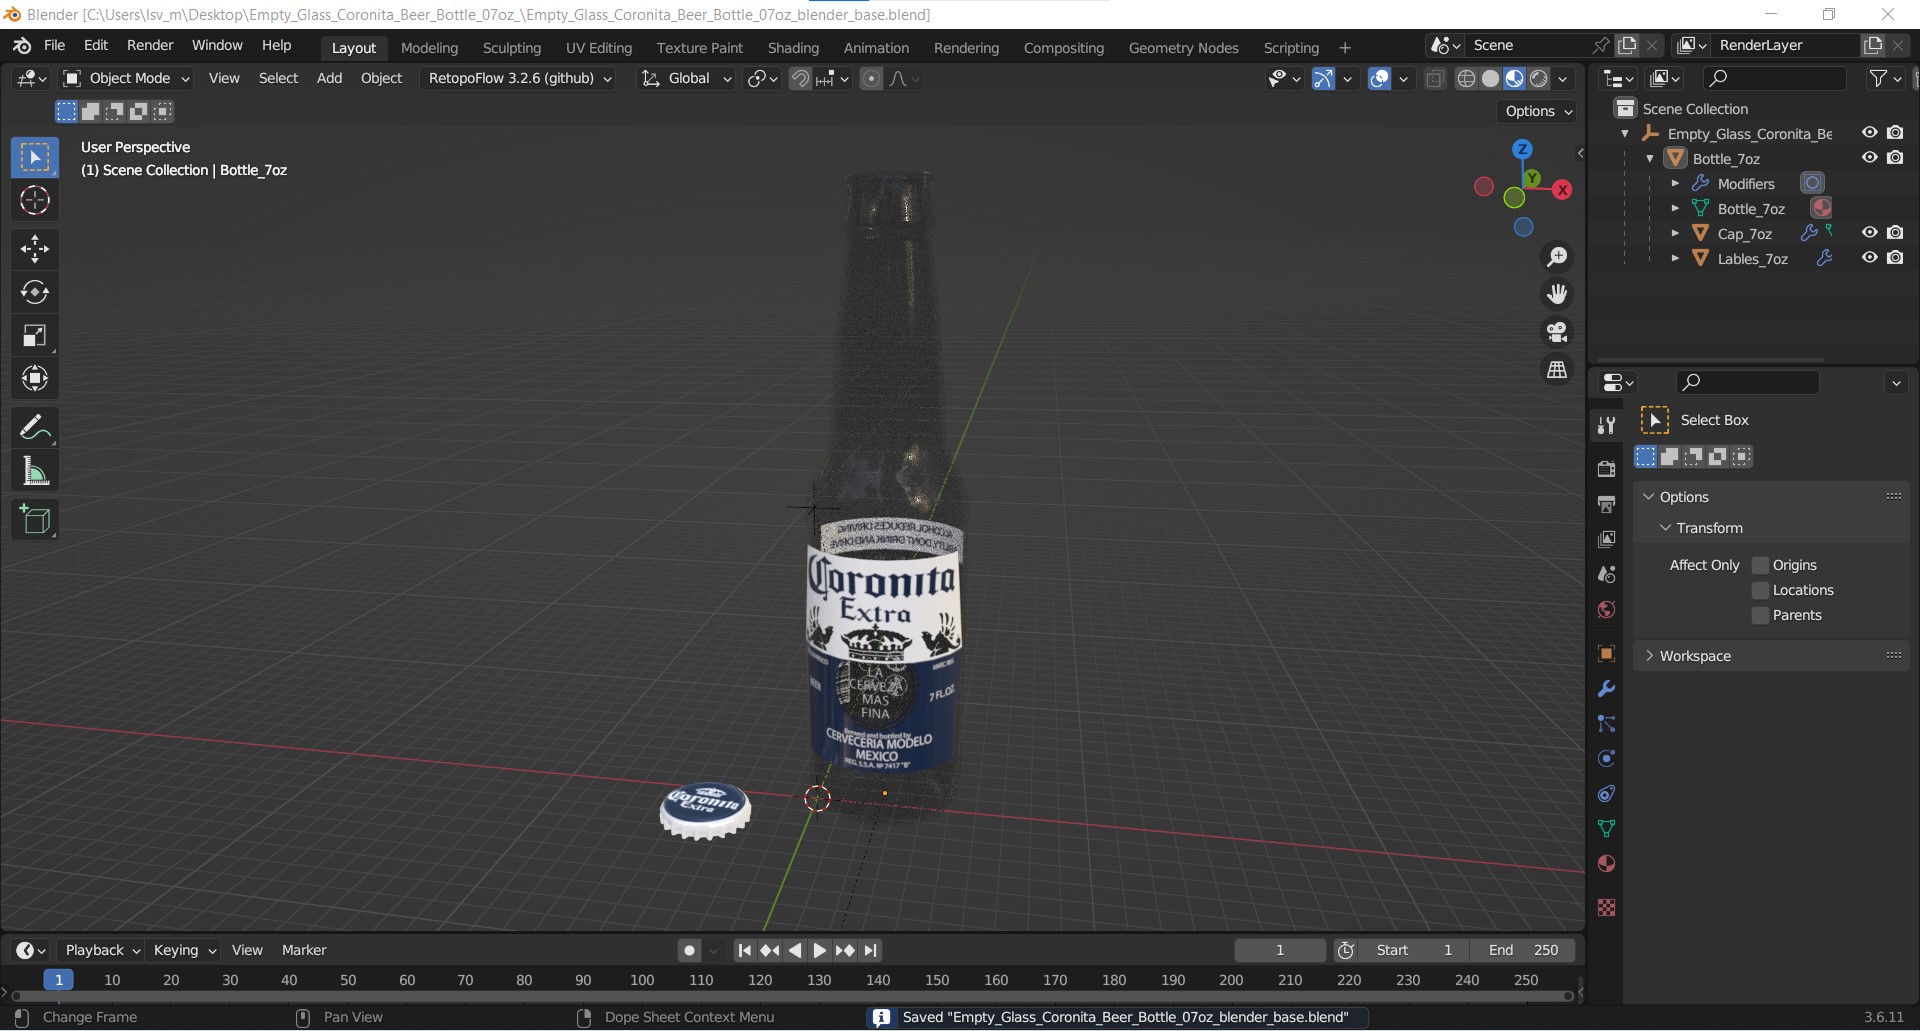Disable Cap_7oz in renders camera icon
The width and height of the screenshot is (1920, 1031).
click(1895, 233)
